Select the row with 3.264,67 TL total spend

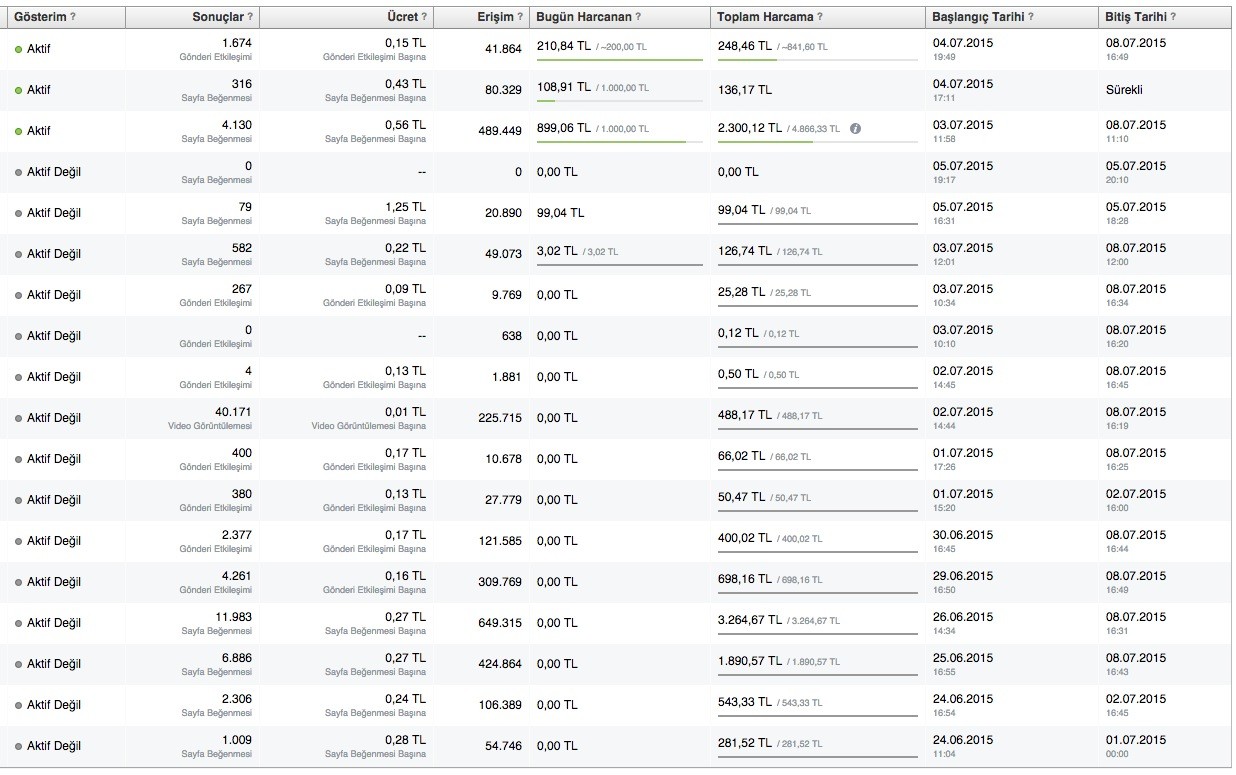[x=618, y=623]
